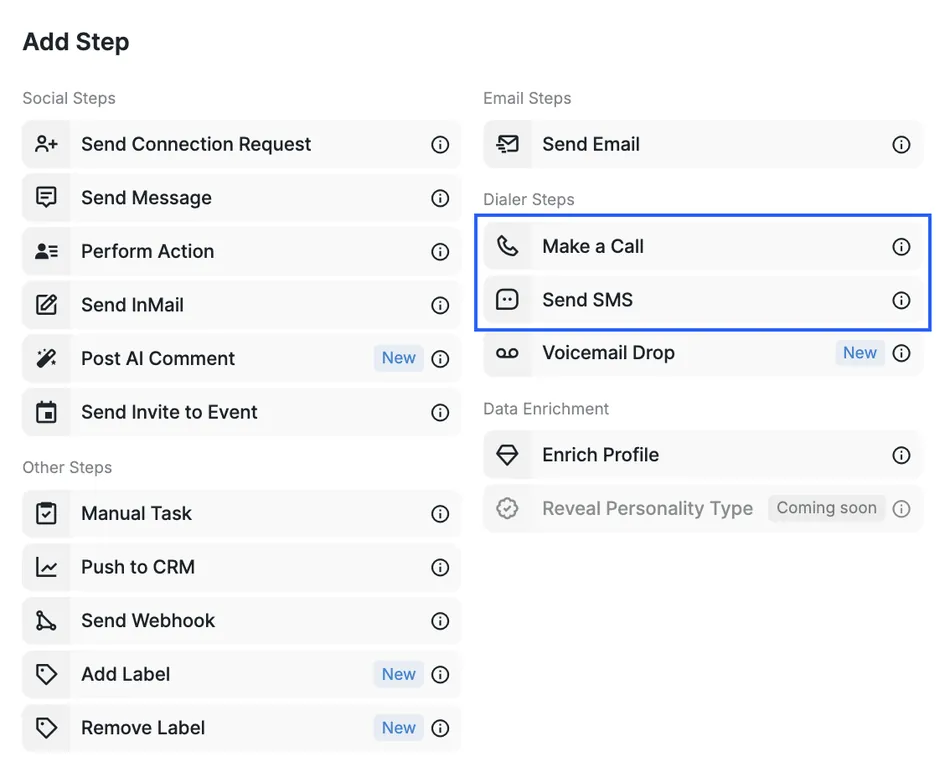Screen dimensions: 950x772
Task: Add the Add Label step
Action: pos(241,674)
